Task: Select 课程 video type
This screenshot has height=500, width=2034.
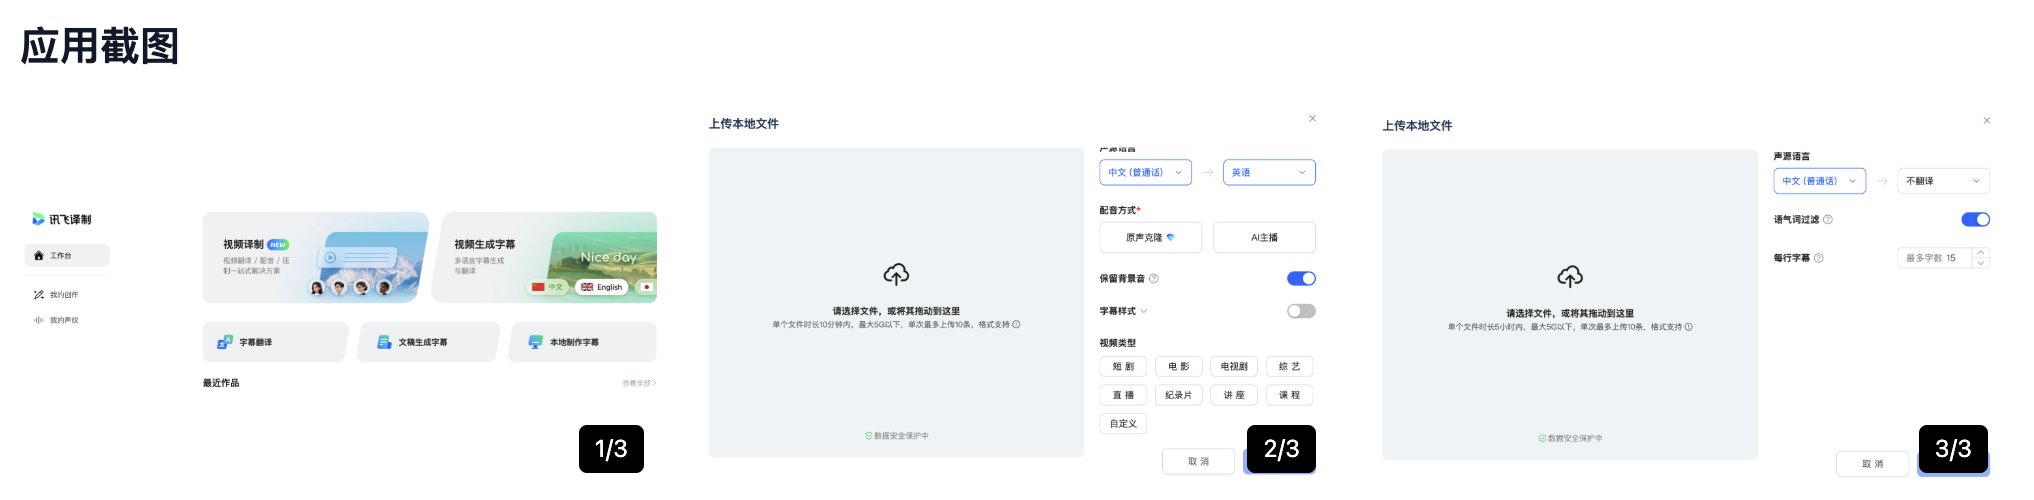Action: tap(1289, 395)
